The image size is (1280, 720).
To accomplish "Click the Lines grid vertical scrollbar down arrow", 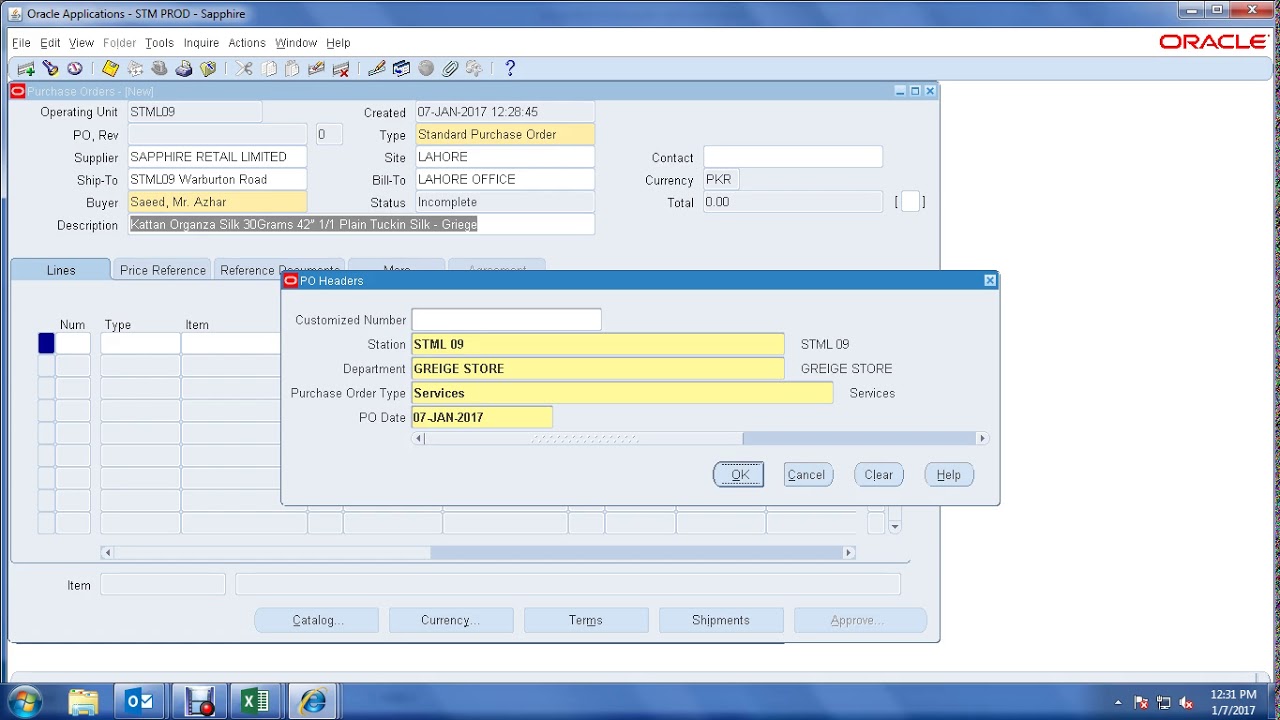I will (x=895, y=527).
